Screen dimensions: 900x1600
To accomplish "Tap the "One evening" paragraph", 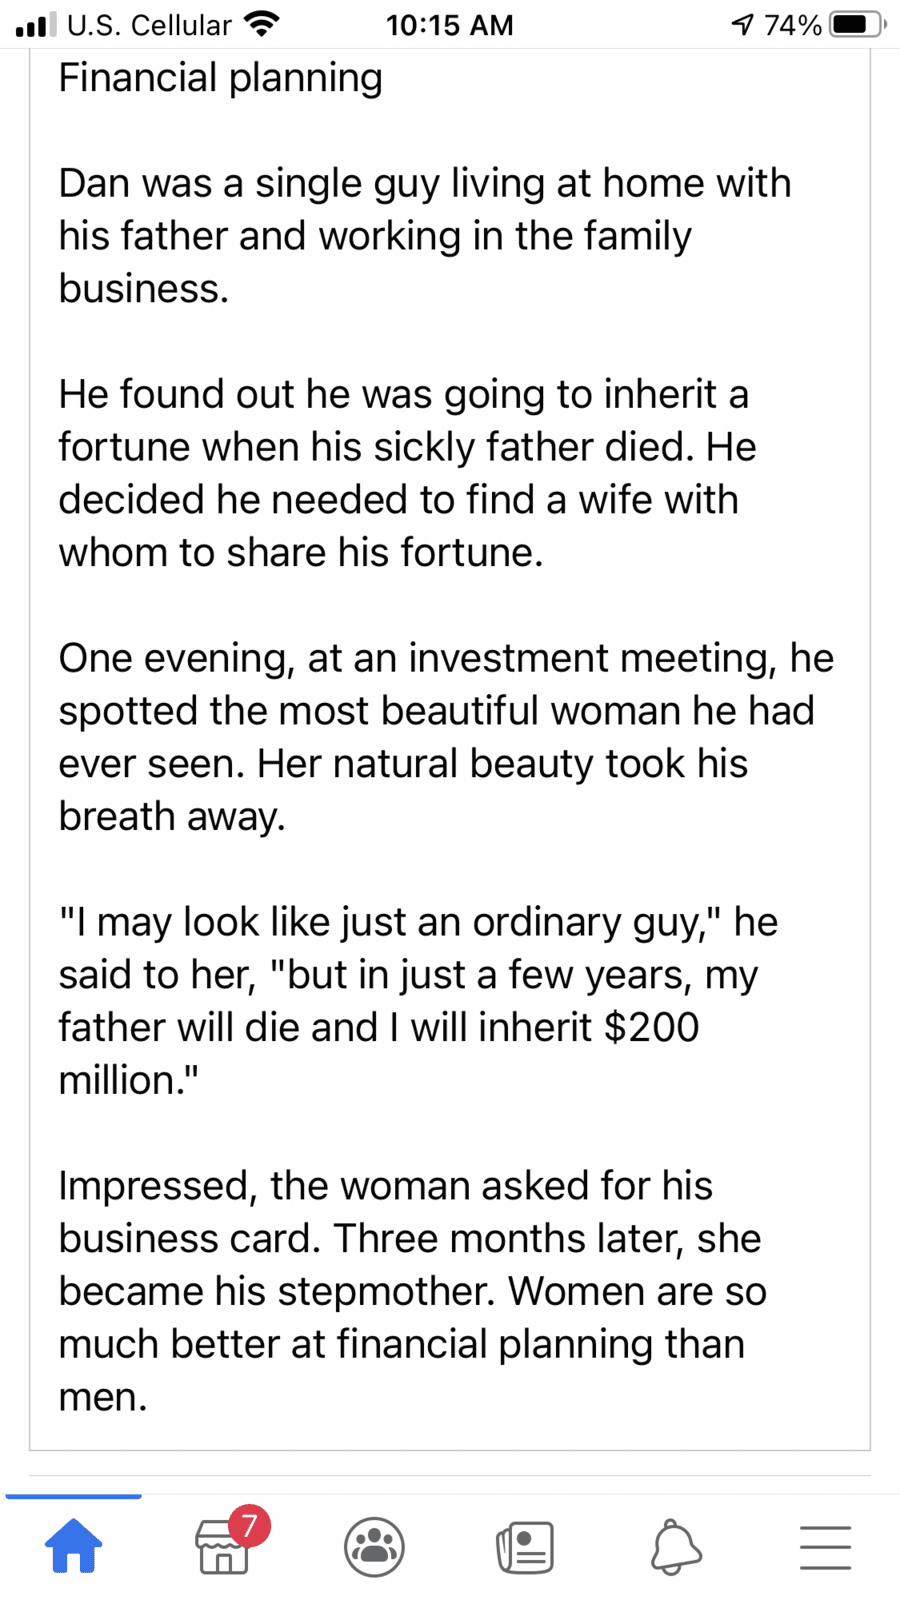I will pos(446,737).
